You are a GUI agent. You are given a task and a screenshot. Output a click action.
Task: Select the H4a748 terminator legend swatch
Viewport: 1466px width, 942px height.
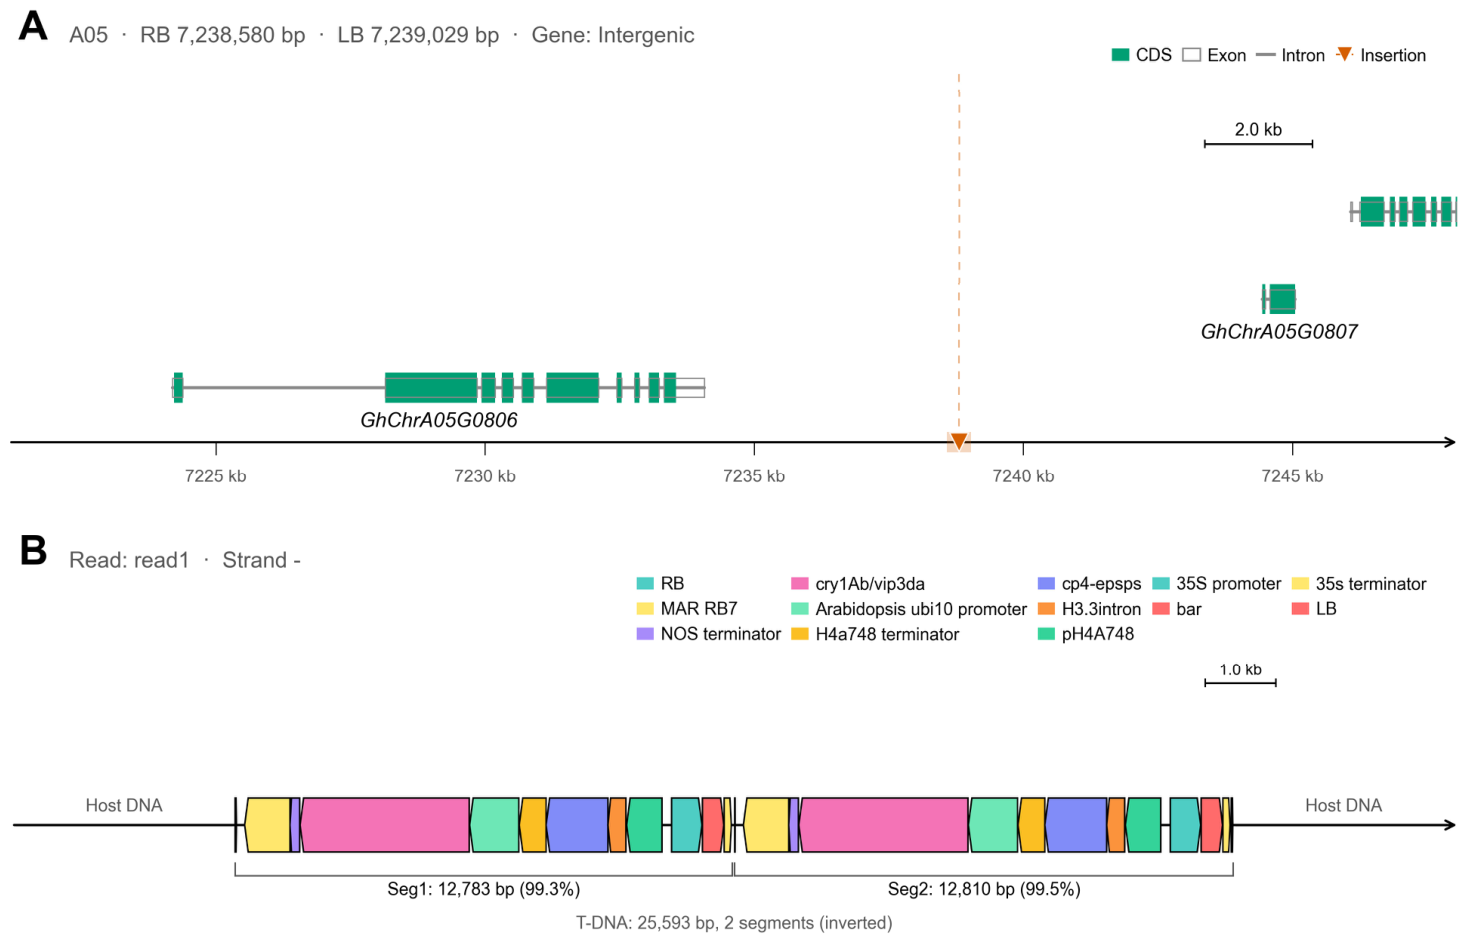(x=799, y=633)
